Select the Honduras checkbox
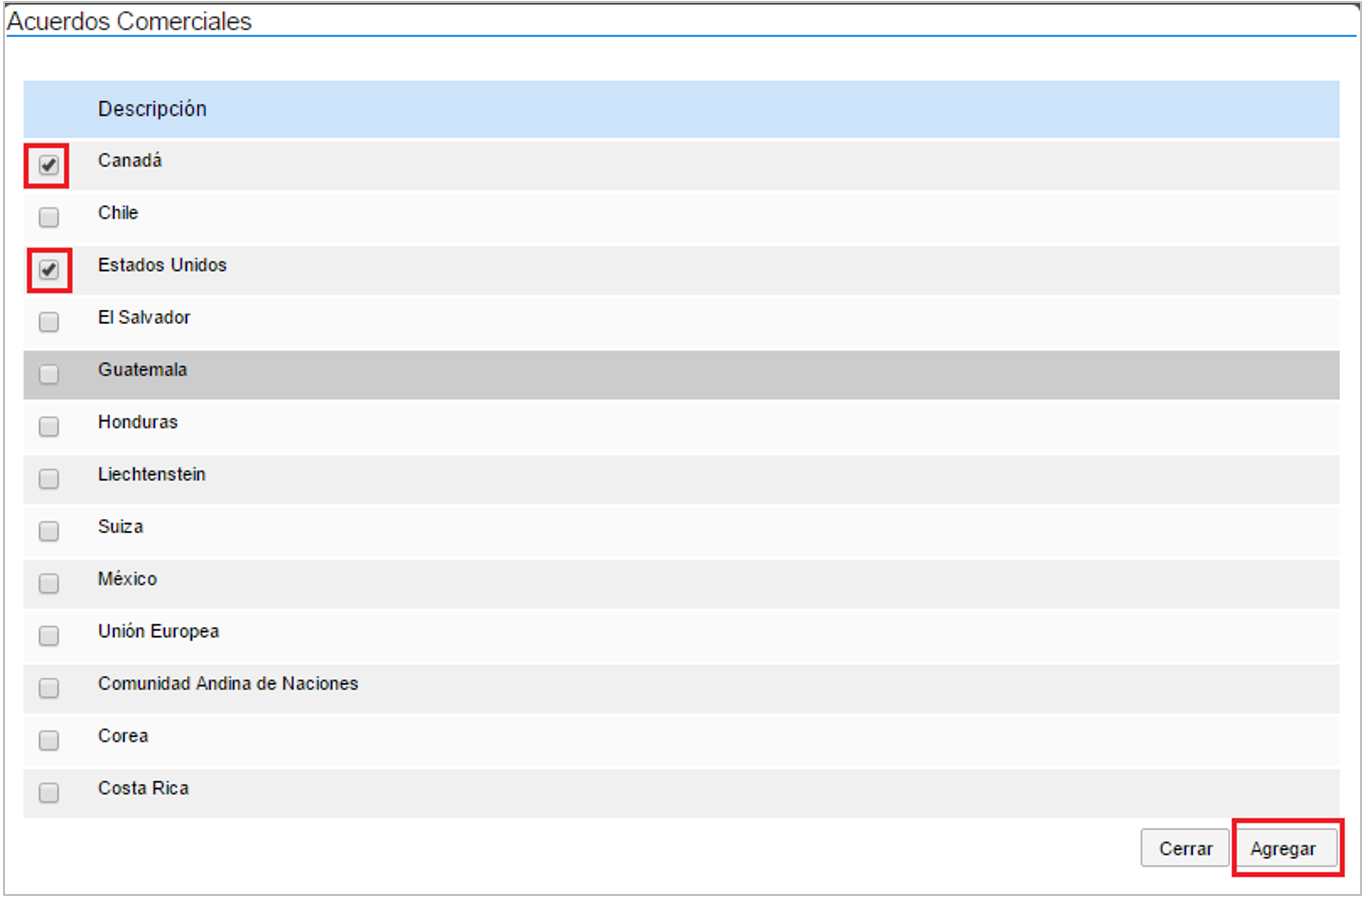This screenshot has height=900, width=1366. click(48, 427)
